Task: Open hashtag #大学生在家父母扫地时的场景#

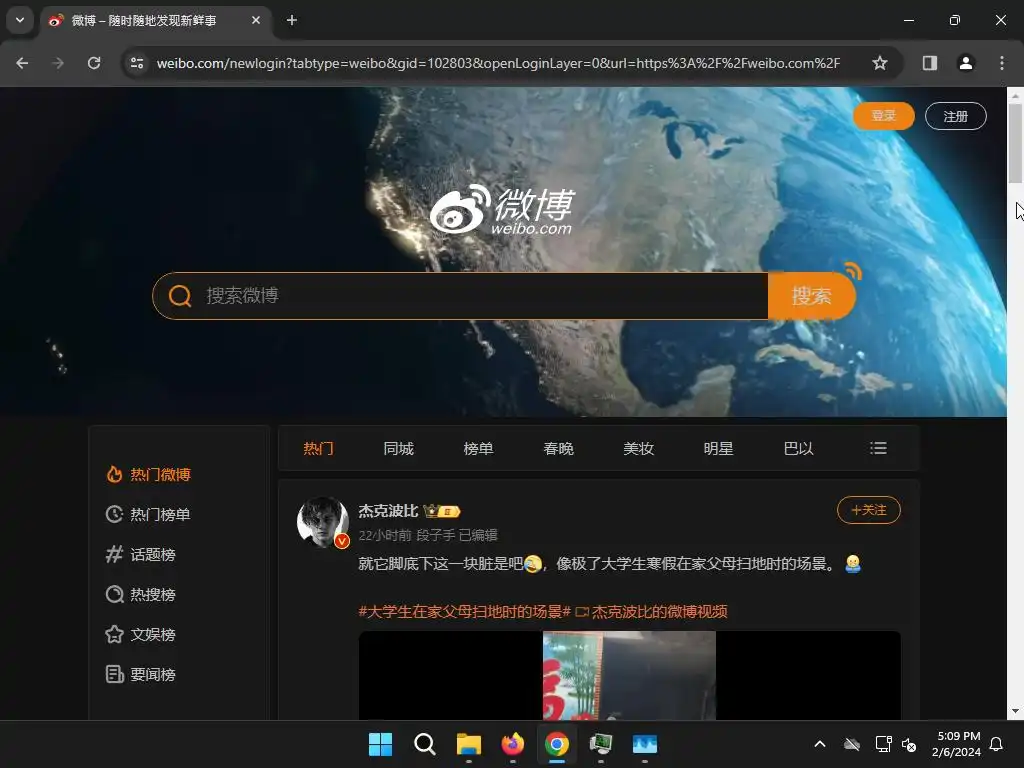Action: (464, 612)
